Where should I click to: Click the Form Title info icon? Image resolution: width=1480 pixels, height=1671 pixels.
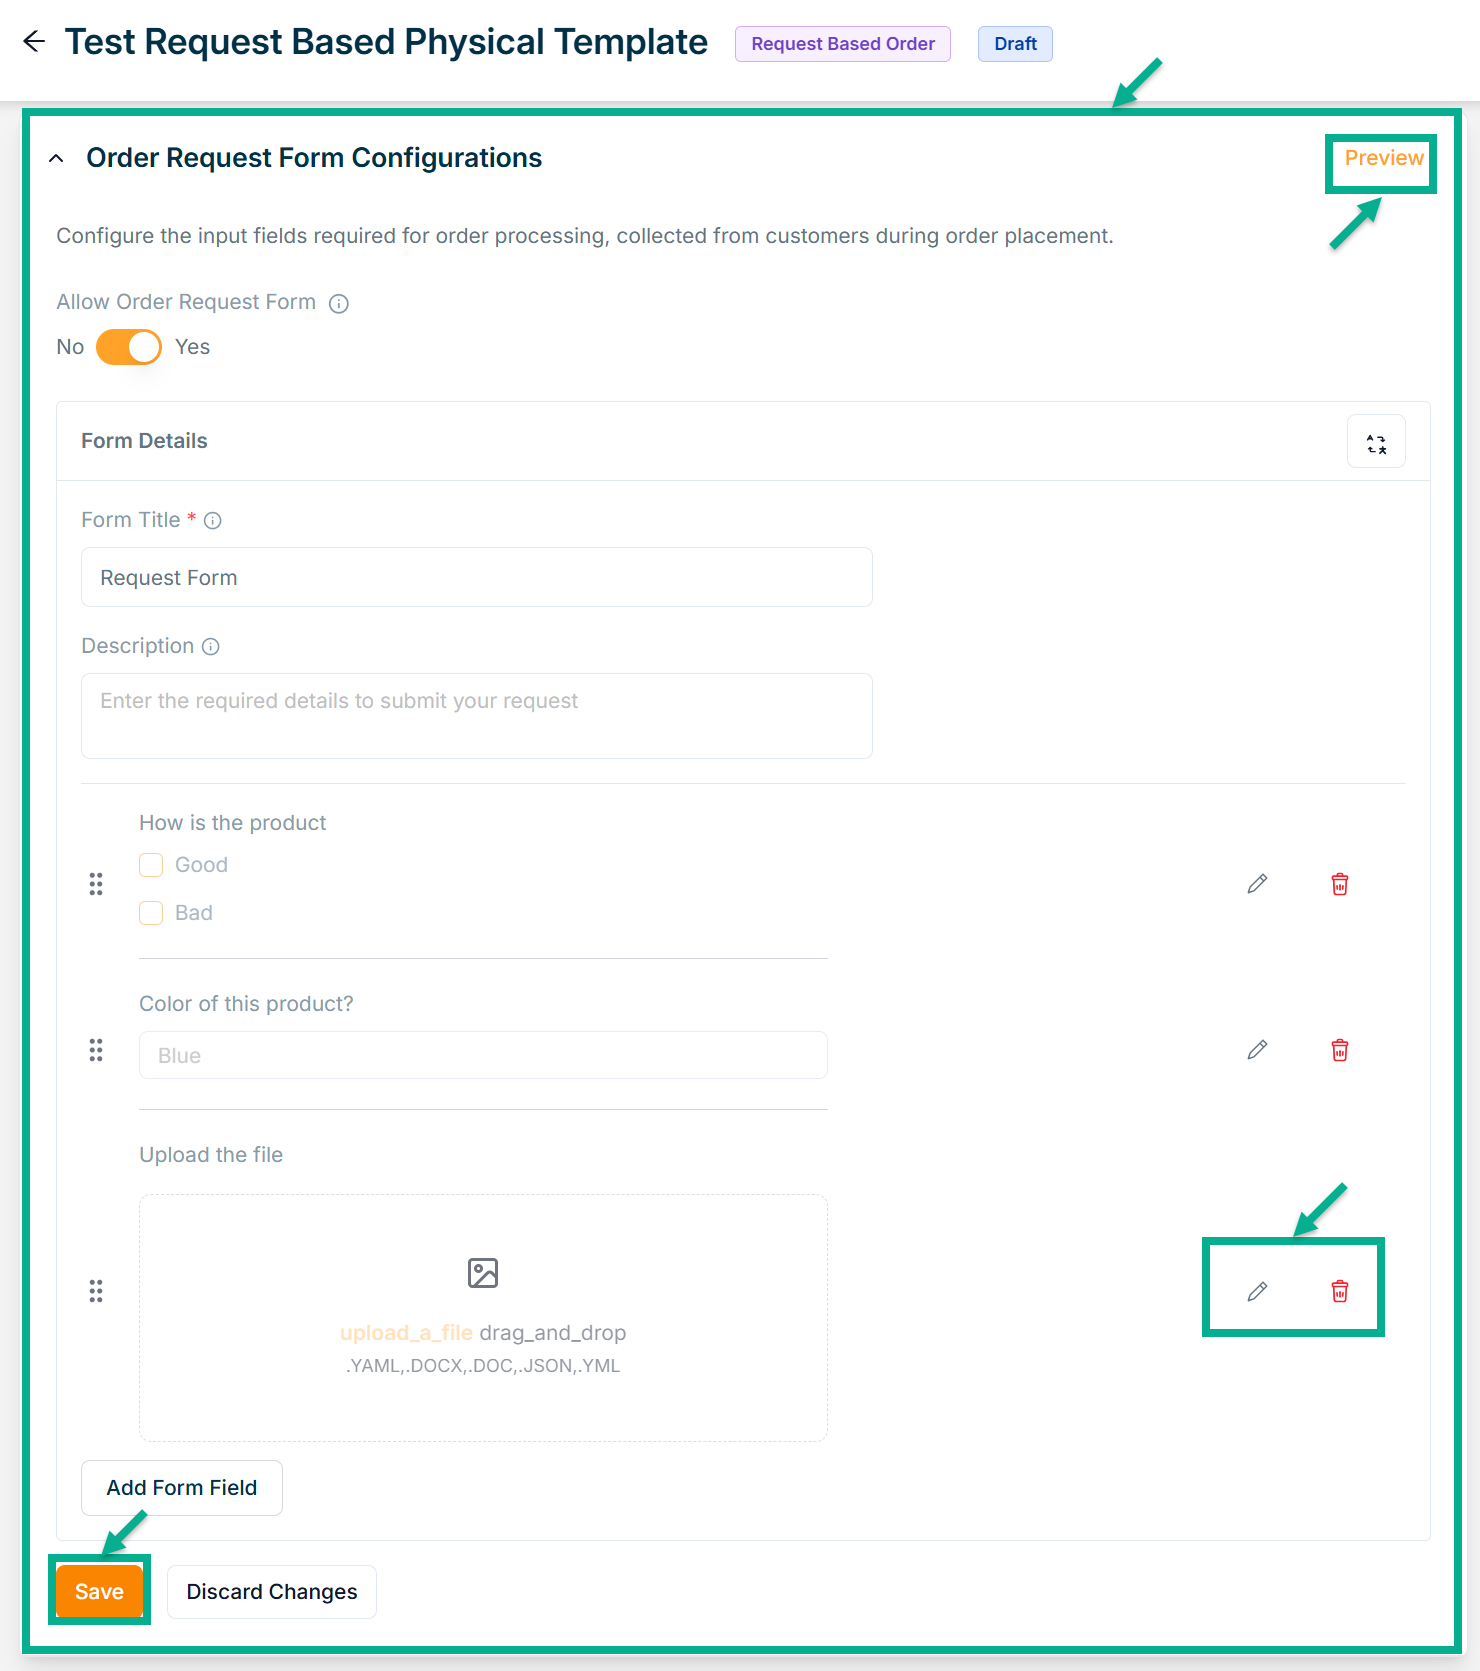(213, 521)
